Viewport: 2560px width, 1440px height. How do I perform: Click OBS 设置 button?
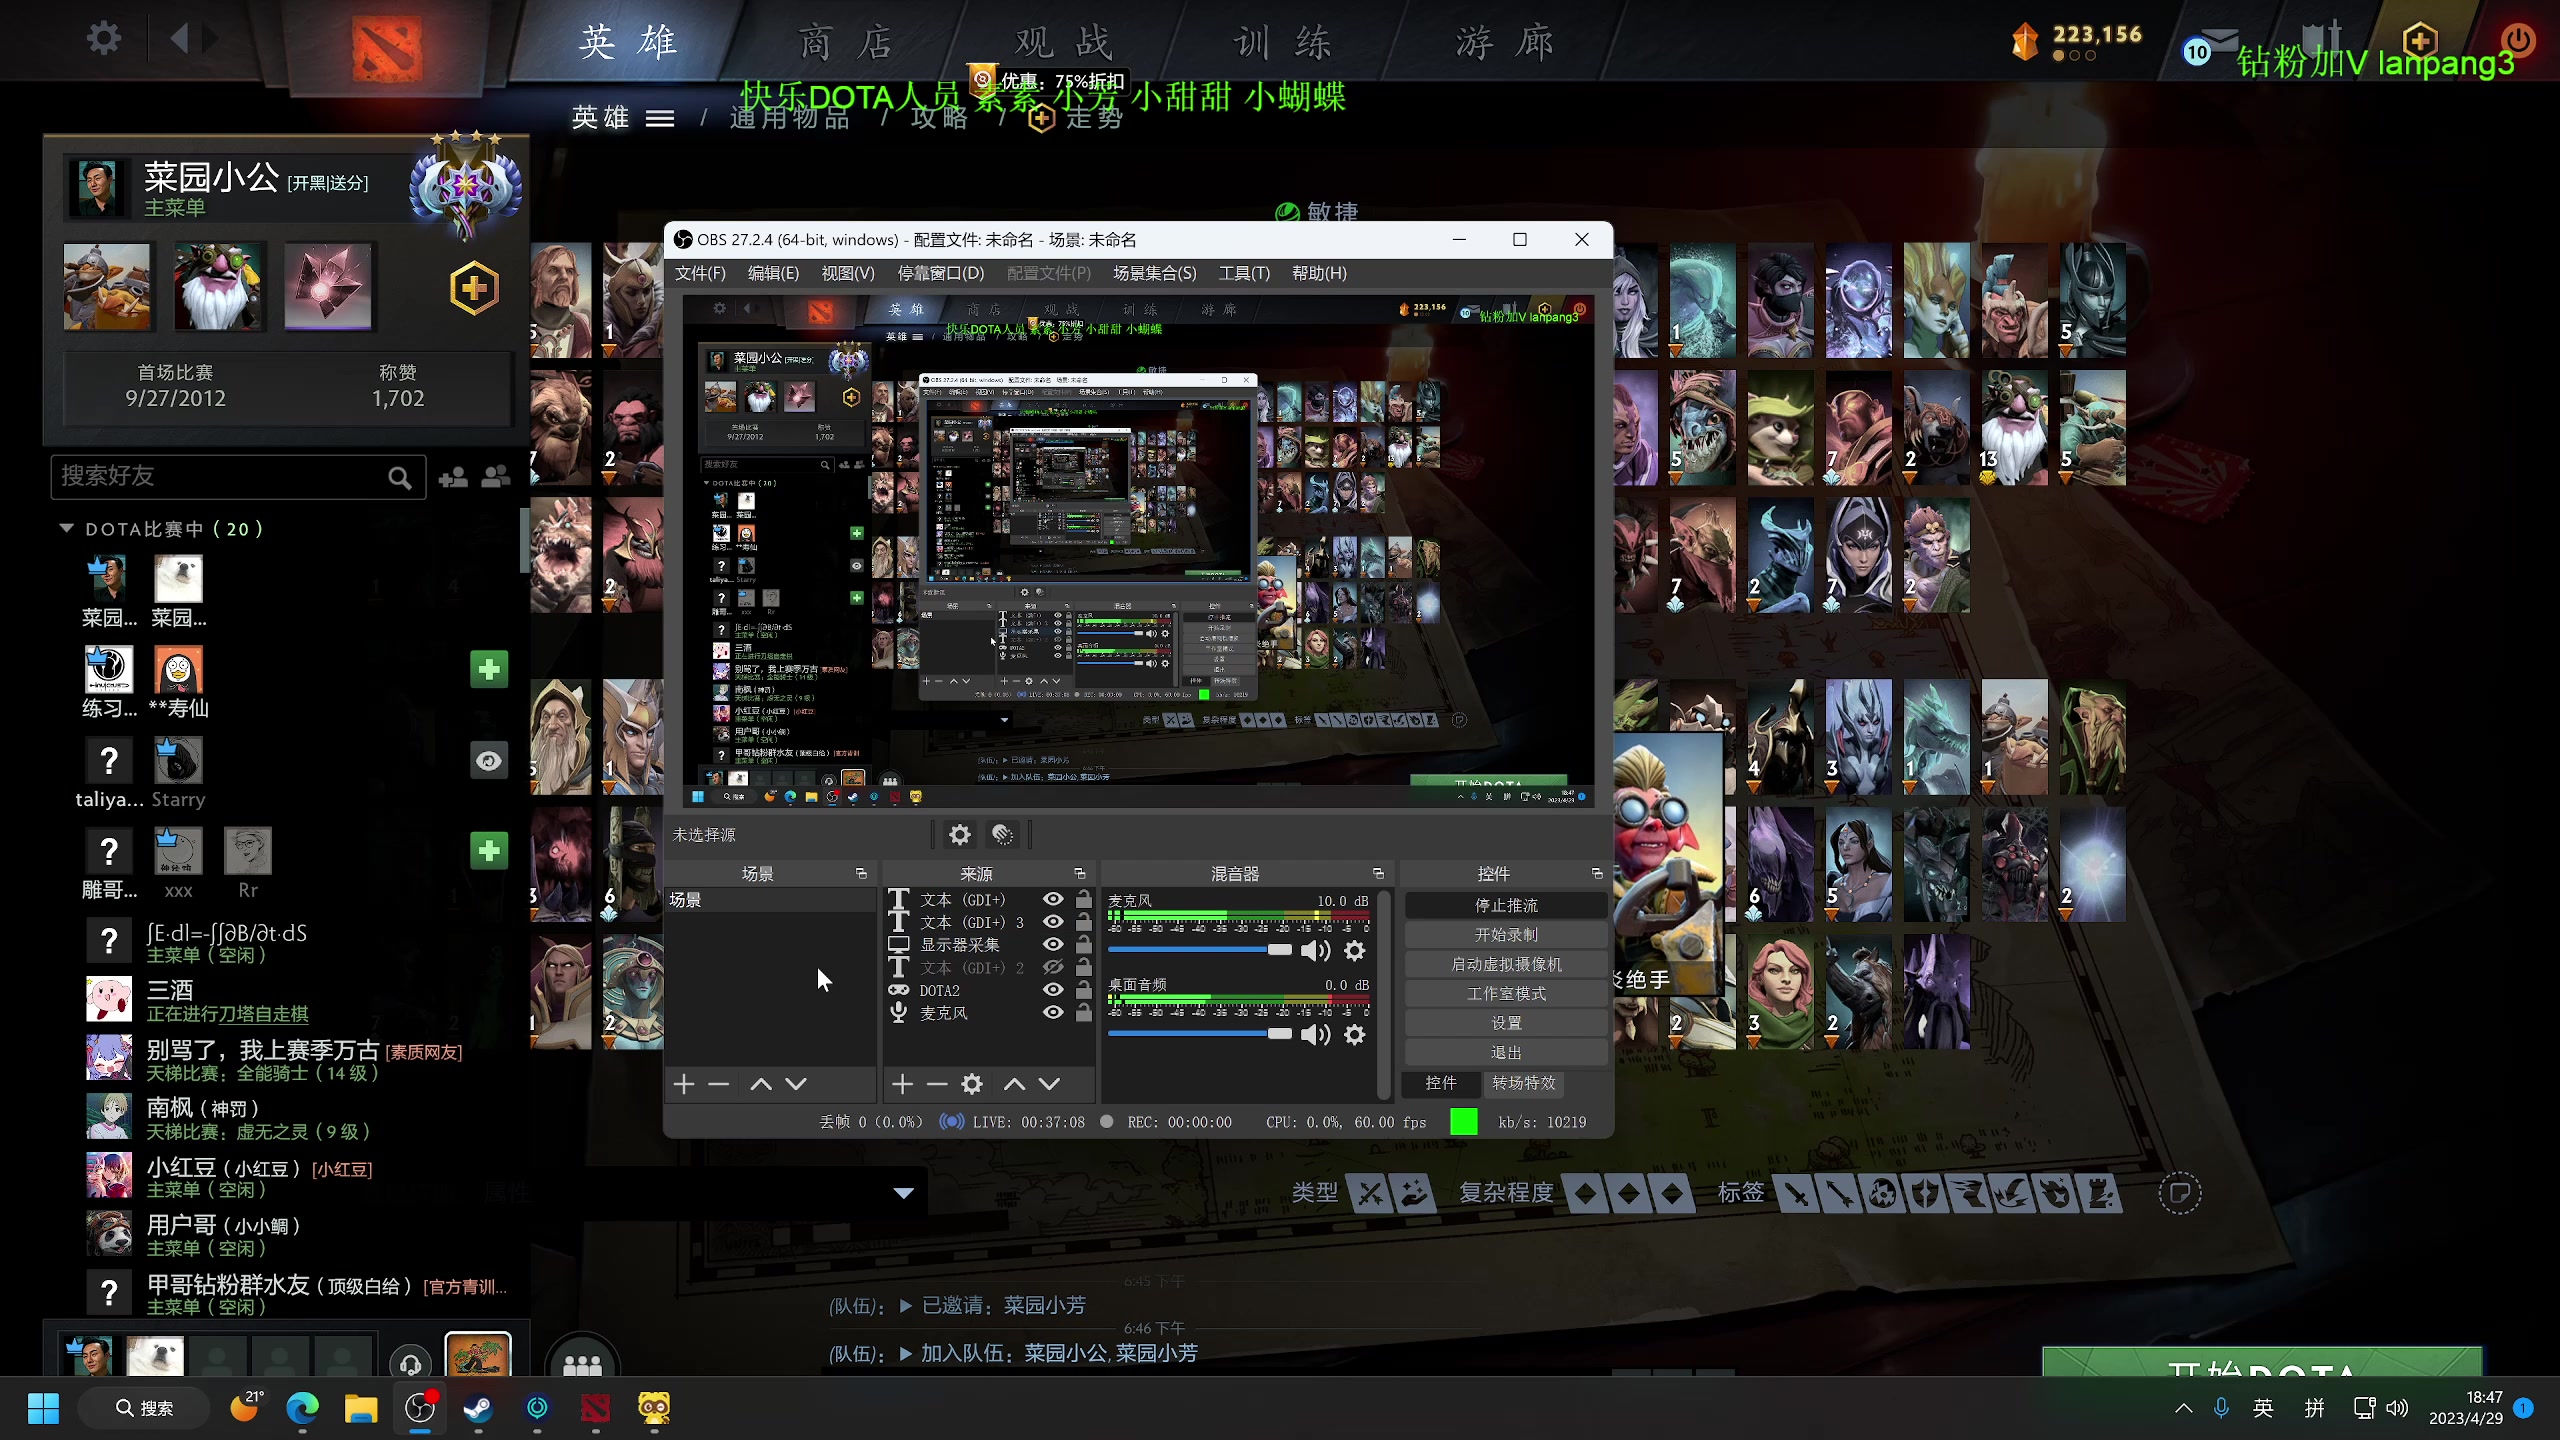click(x=1506, y=1023)
